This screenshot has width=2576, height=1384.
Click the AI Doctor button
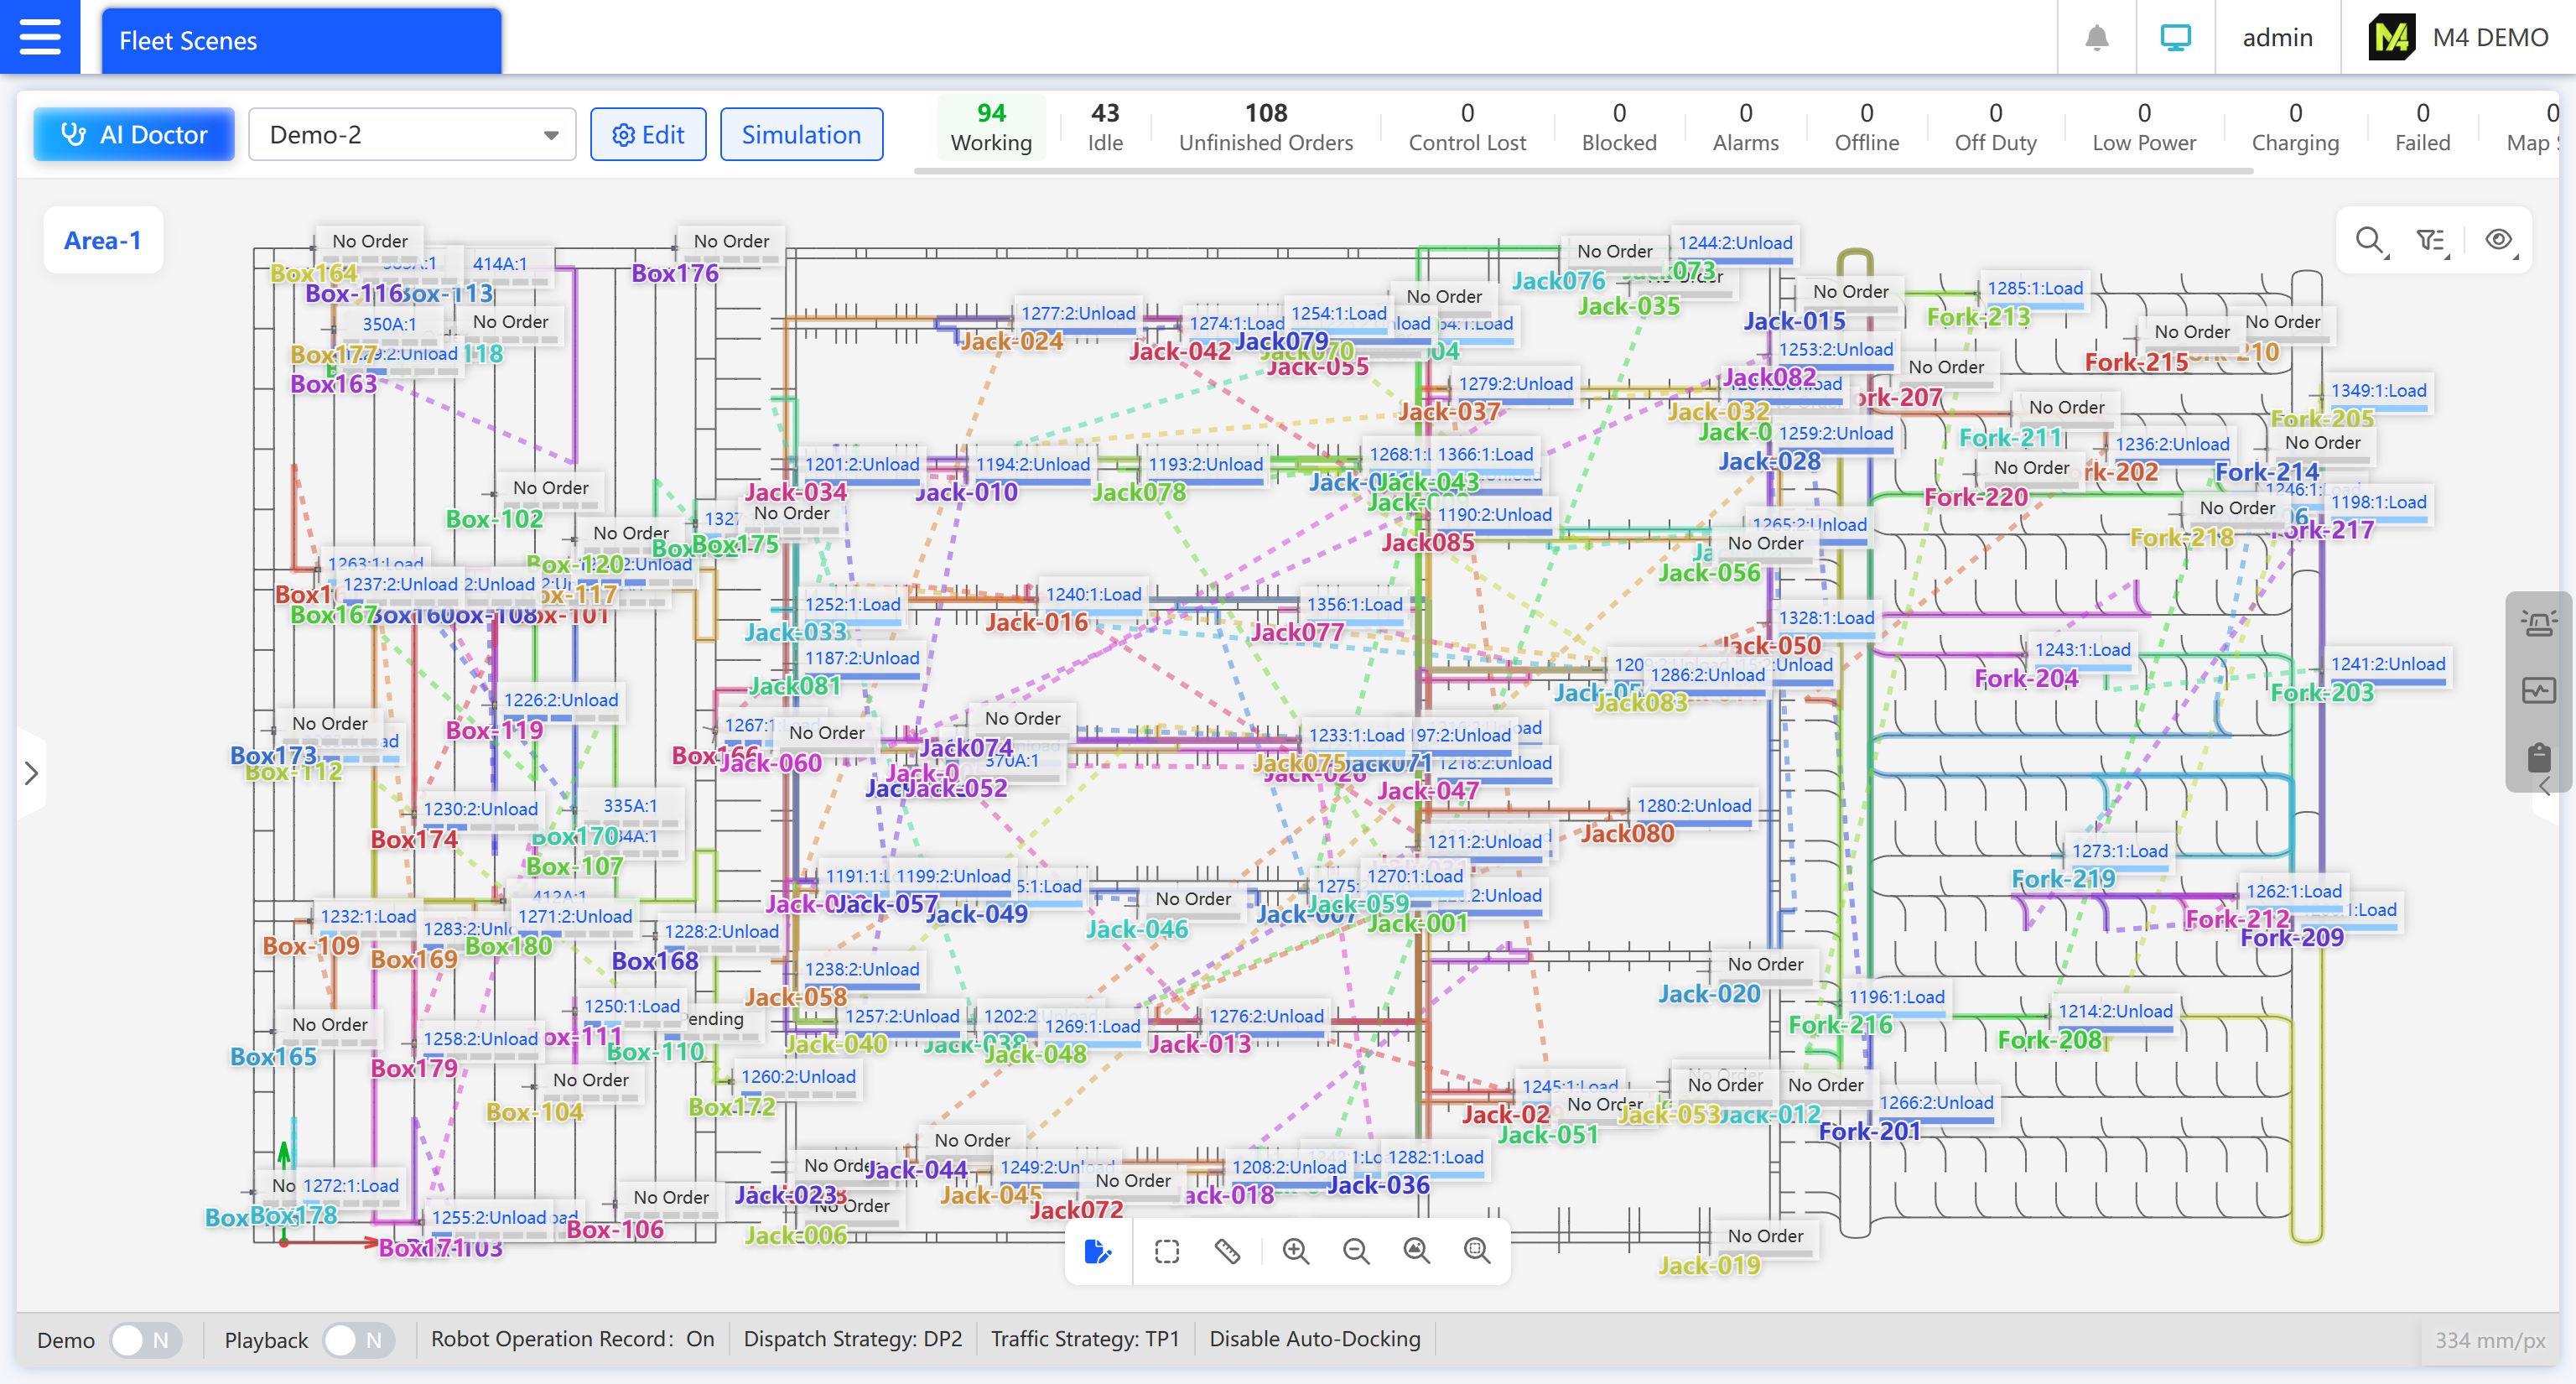134,135
